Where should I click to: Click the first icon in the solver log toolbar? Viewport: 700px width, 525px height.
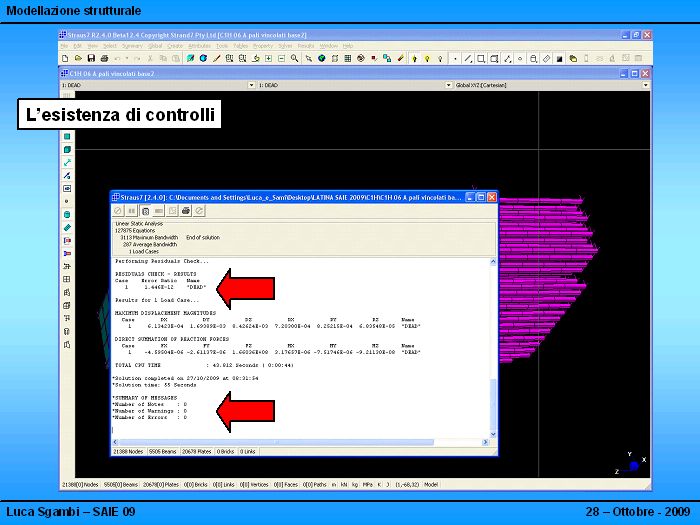pyautogui.click(x=118, y=211)
